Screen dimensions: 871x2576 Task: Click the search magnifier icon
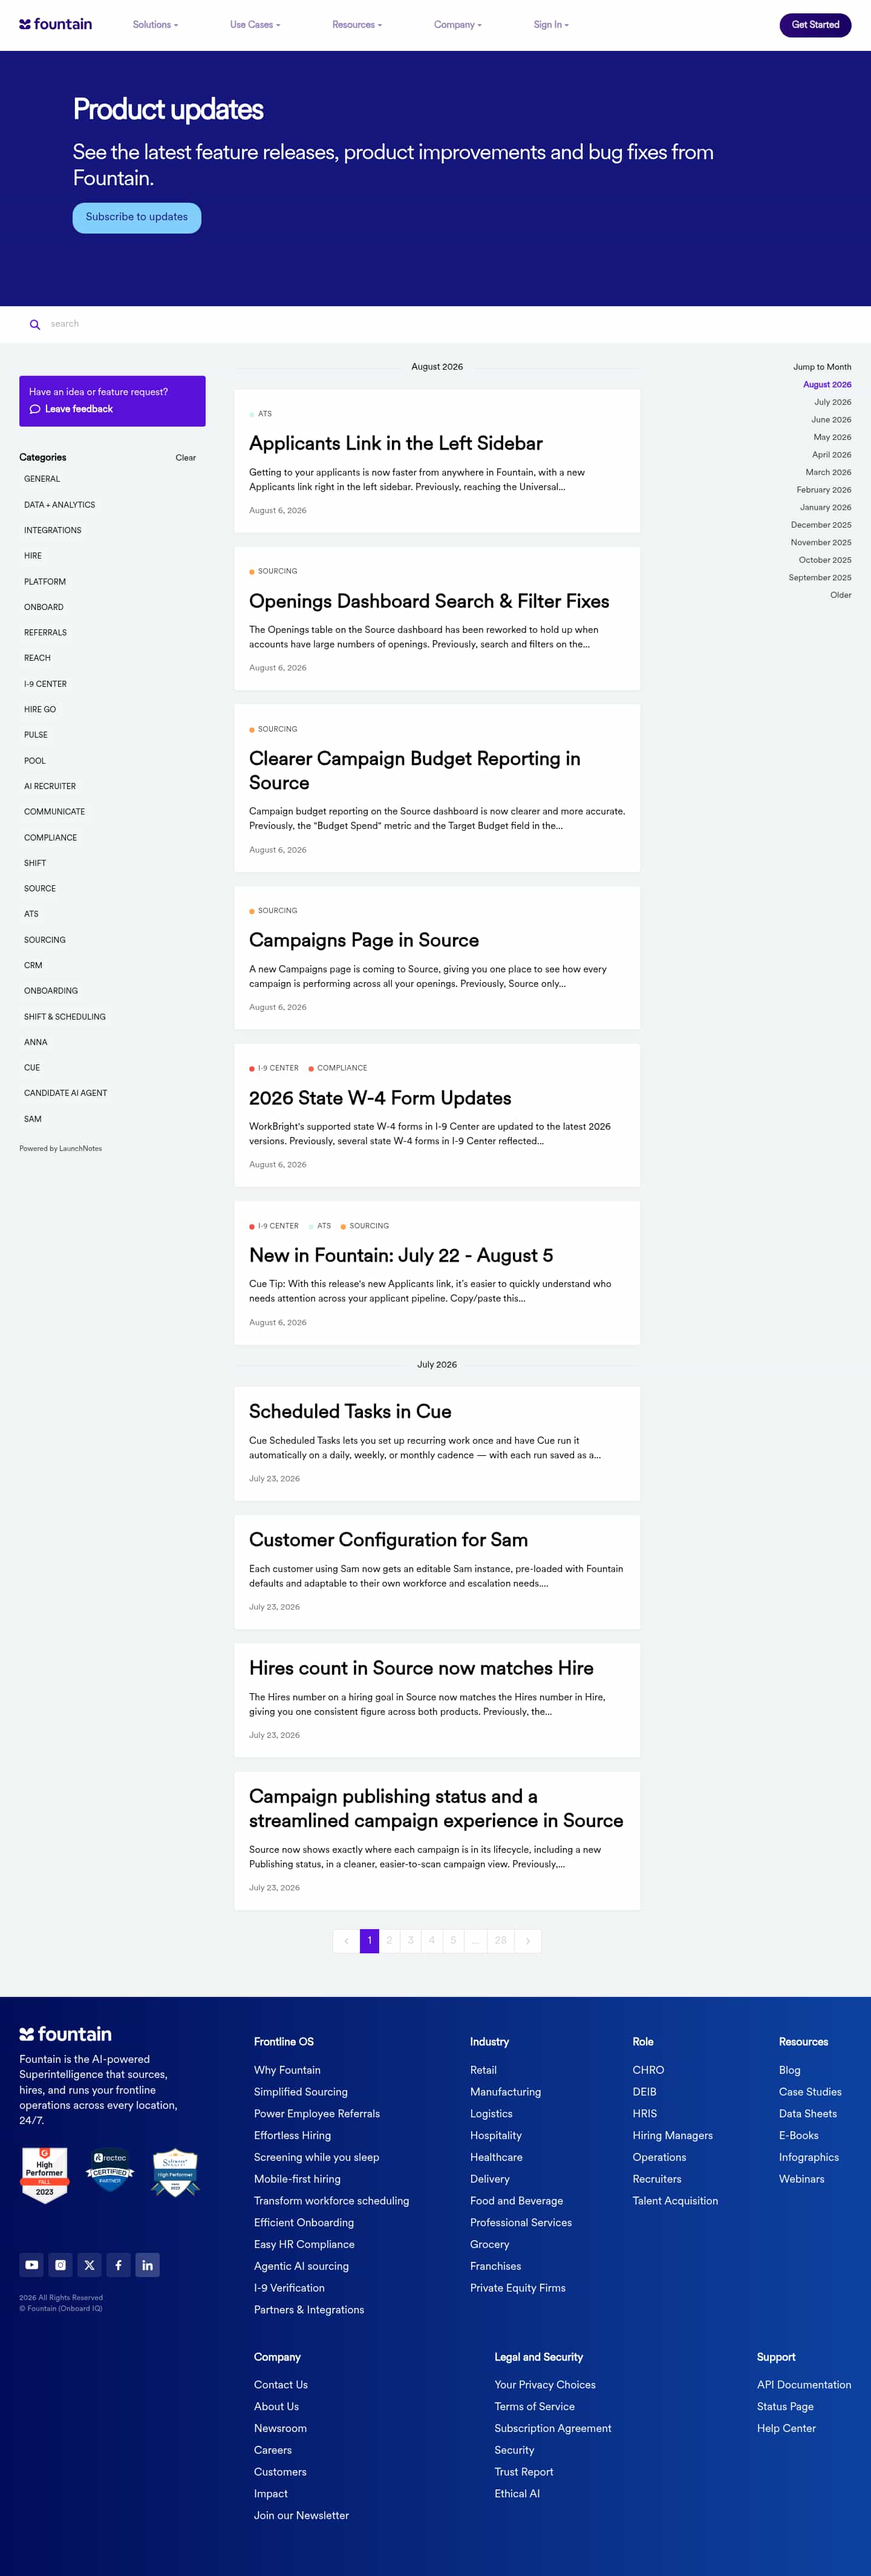[x=35, y=324]
